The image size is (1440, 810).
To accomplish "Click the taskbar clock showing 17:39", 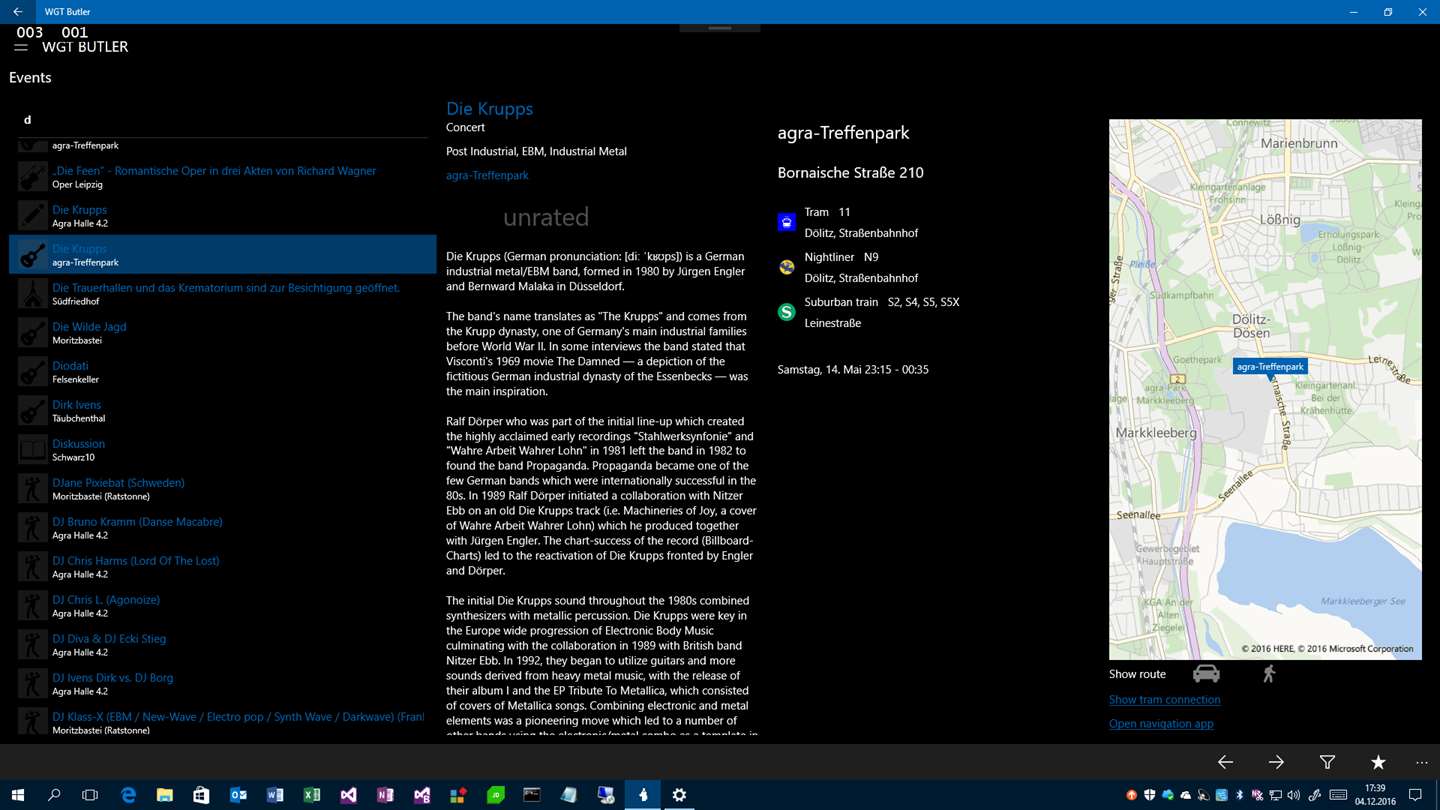I will [1377, 795].
